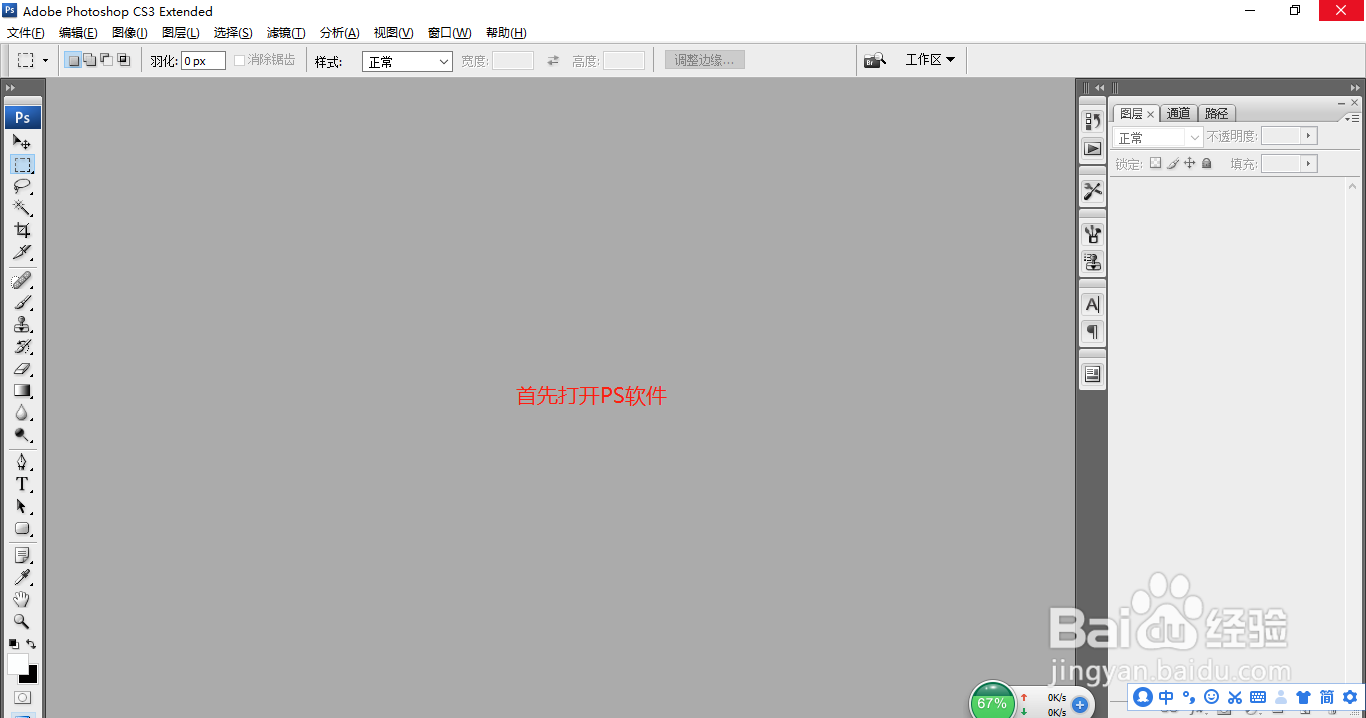Open the Edit (编辑) menu
The image size is (1366, 718).
point(78,33)
